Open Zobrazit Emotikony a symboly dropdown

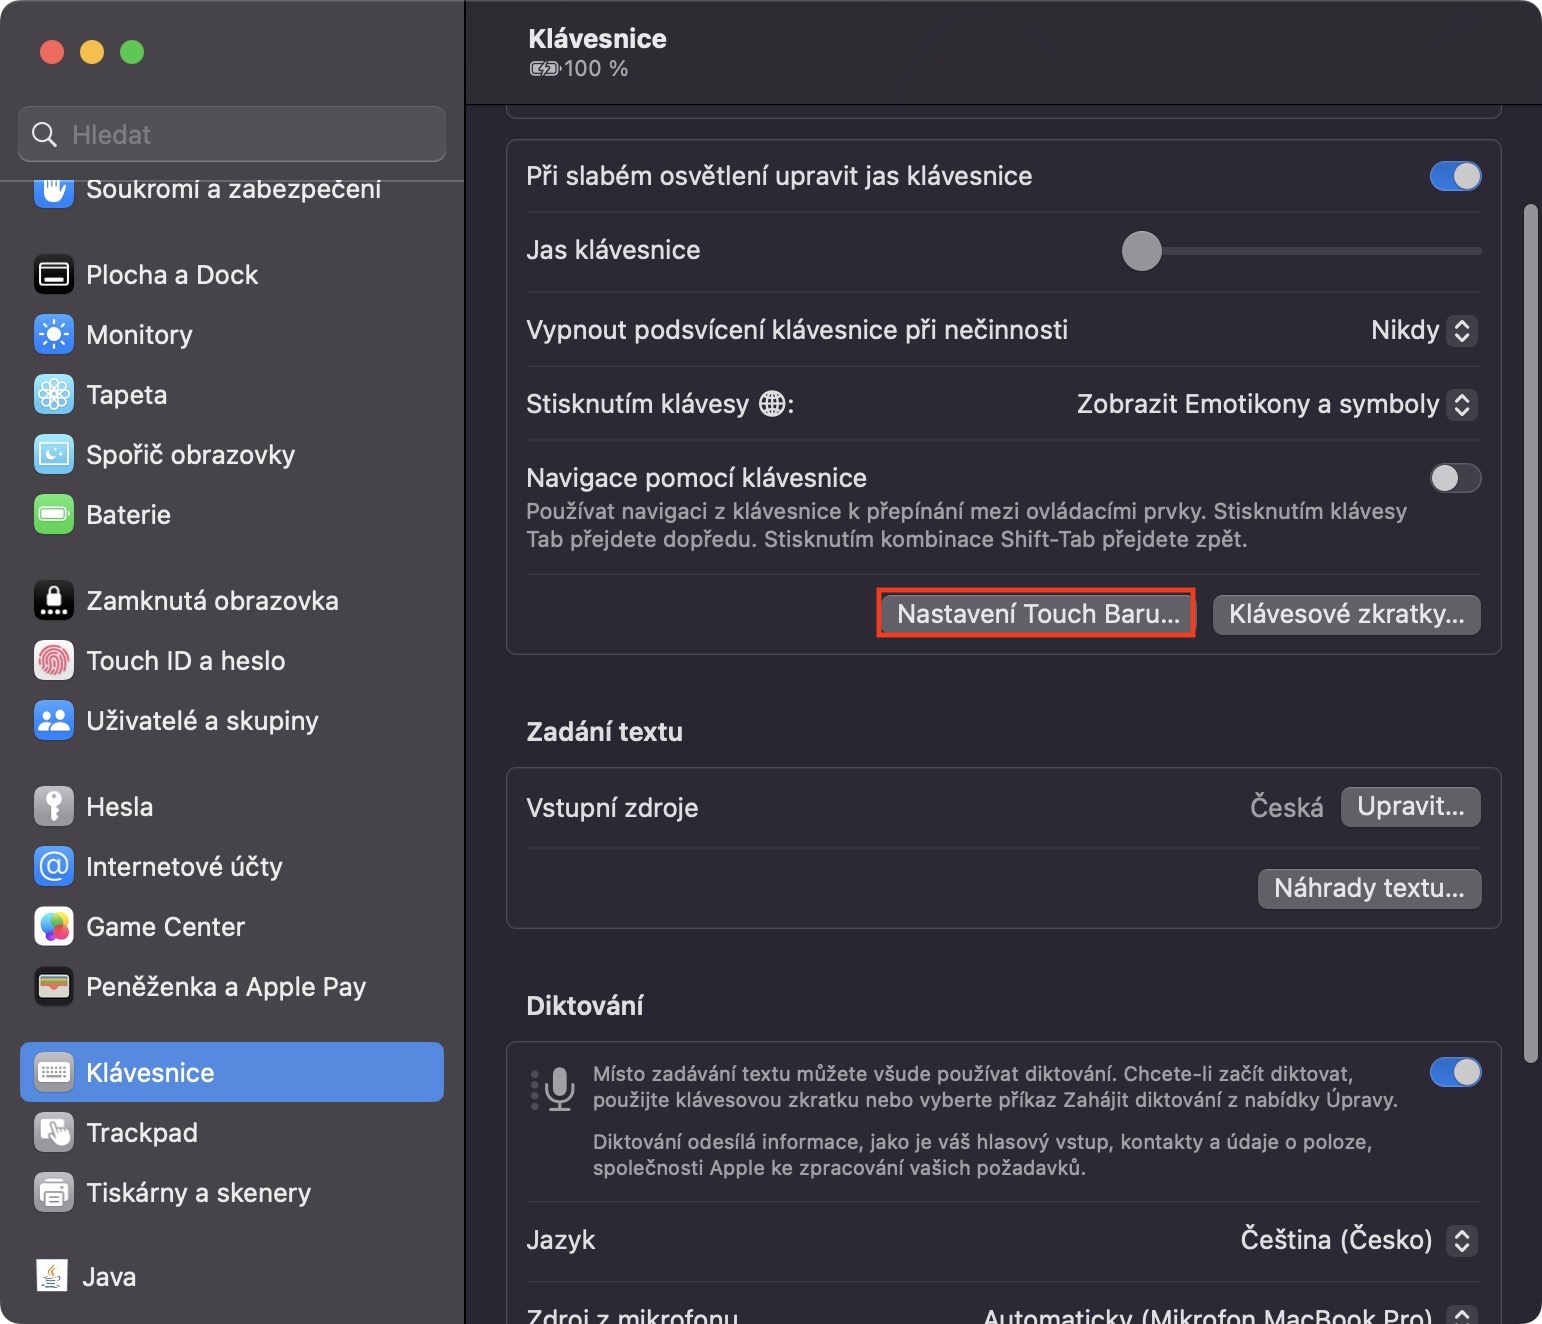click(x=1276, y=405)
